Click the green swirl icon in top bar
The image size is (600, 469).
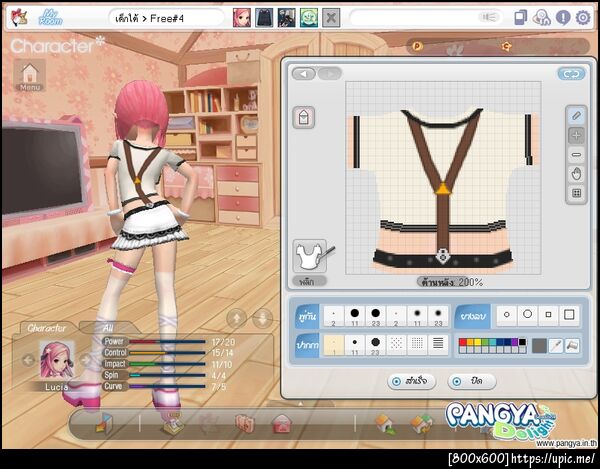pos(308,18)
